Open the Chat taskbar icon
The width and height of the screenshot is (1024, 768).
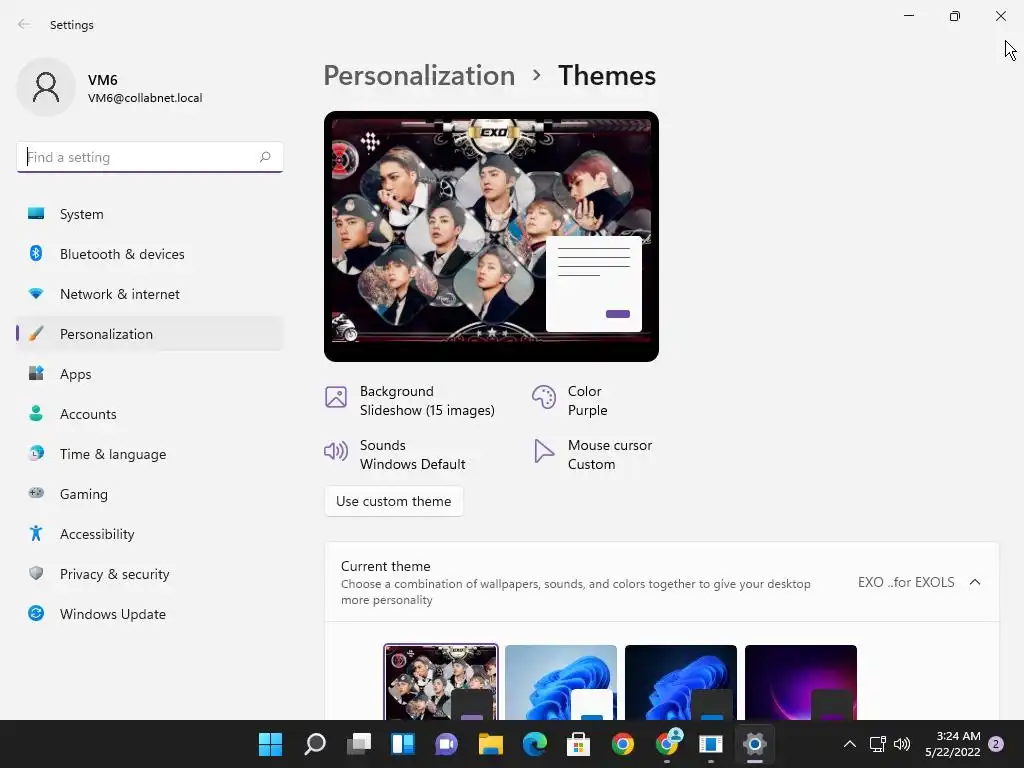[447, 744]
